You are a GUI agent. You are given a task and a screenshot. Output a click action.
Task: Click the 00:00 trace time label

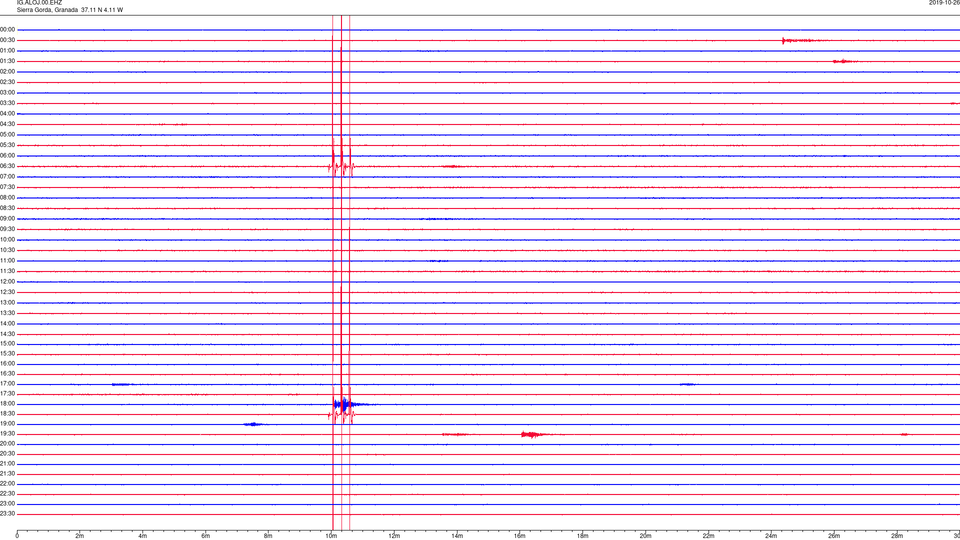(7, 29)
